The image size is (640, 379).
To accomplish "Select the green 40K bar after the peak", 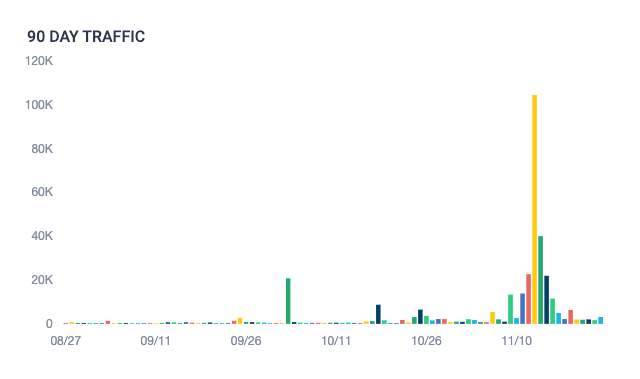I will tap(540, 280).
